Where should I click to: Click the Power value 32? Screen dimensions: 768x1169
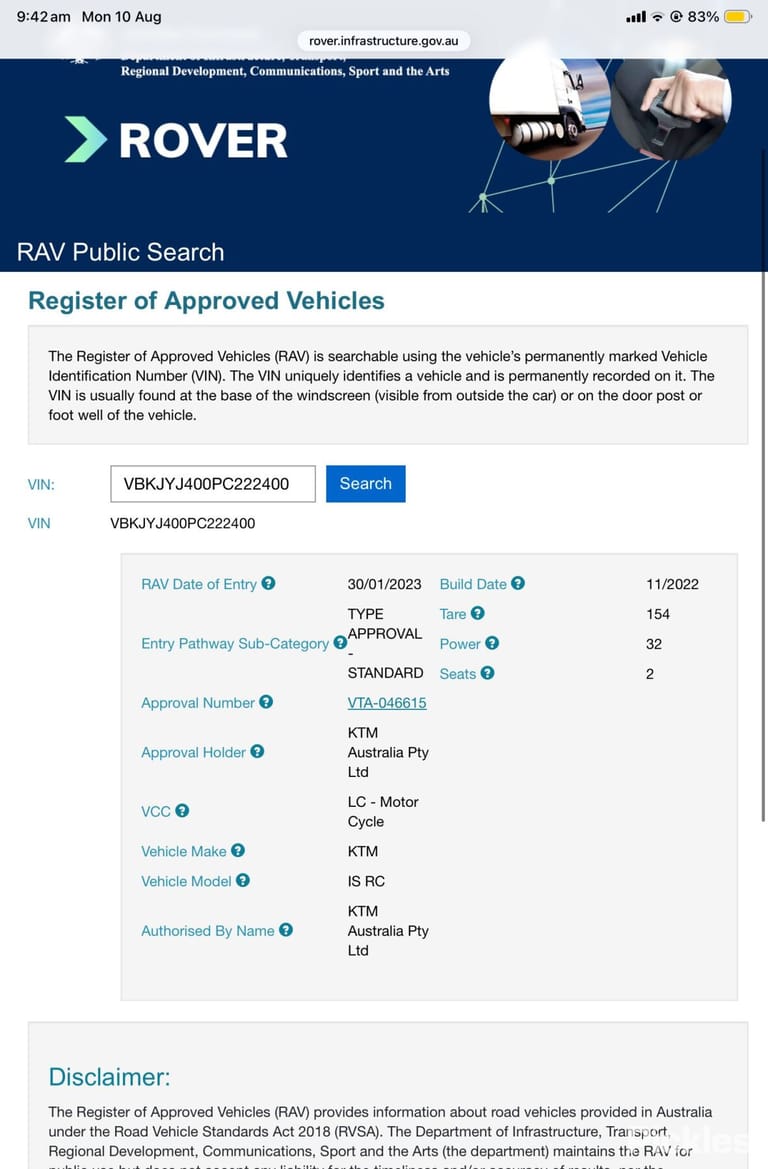tap(654, 643)
